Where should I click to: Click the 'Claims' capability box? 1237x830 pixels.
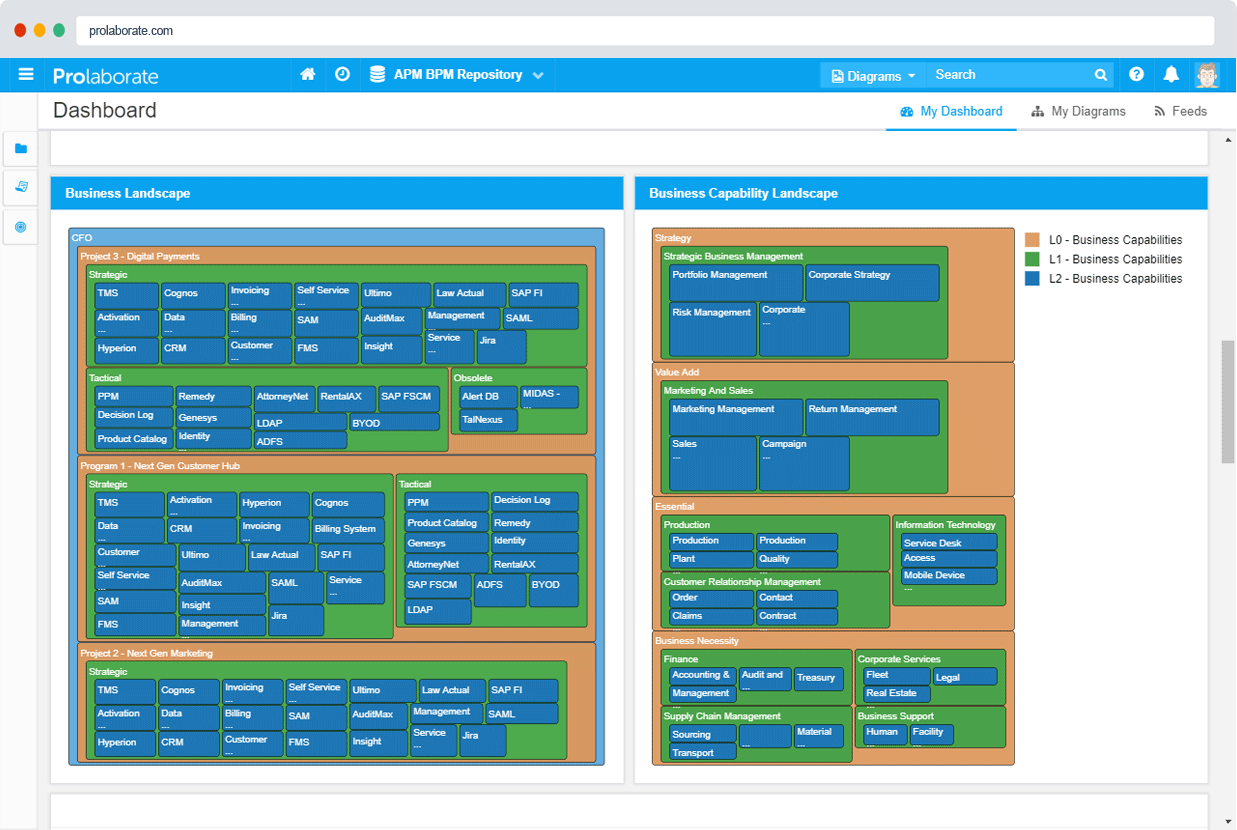tap(711, 616)
